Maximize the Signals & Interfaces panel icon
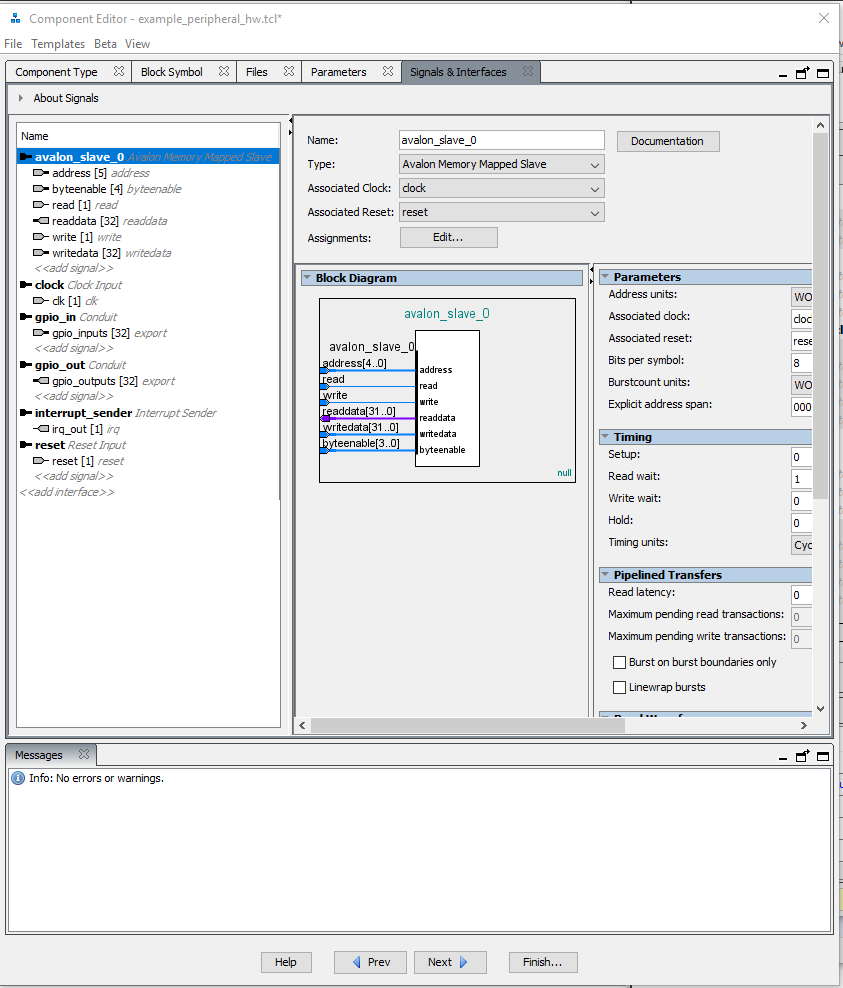843x988 pixels. click(823, 73)
